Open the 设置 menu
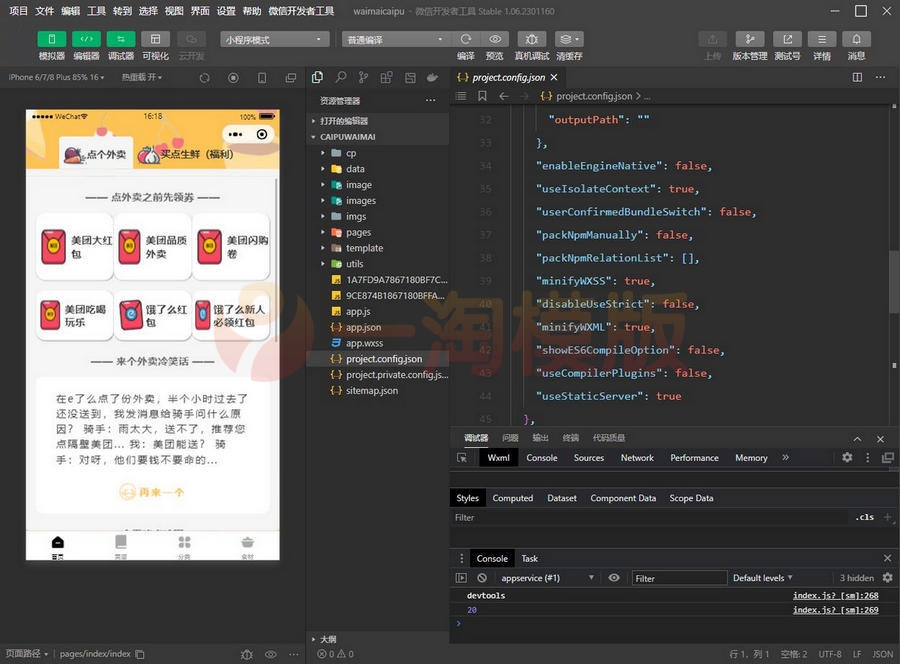This screenshot has height=664, width=900. (x=226, y=11)
